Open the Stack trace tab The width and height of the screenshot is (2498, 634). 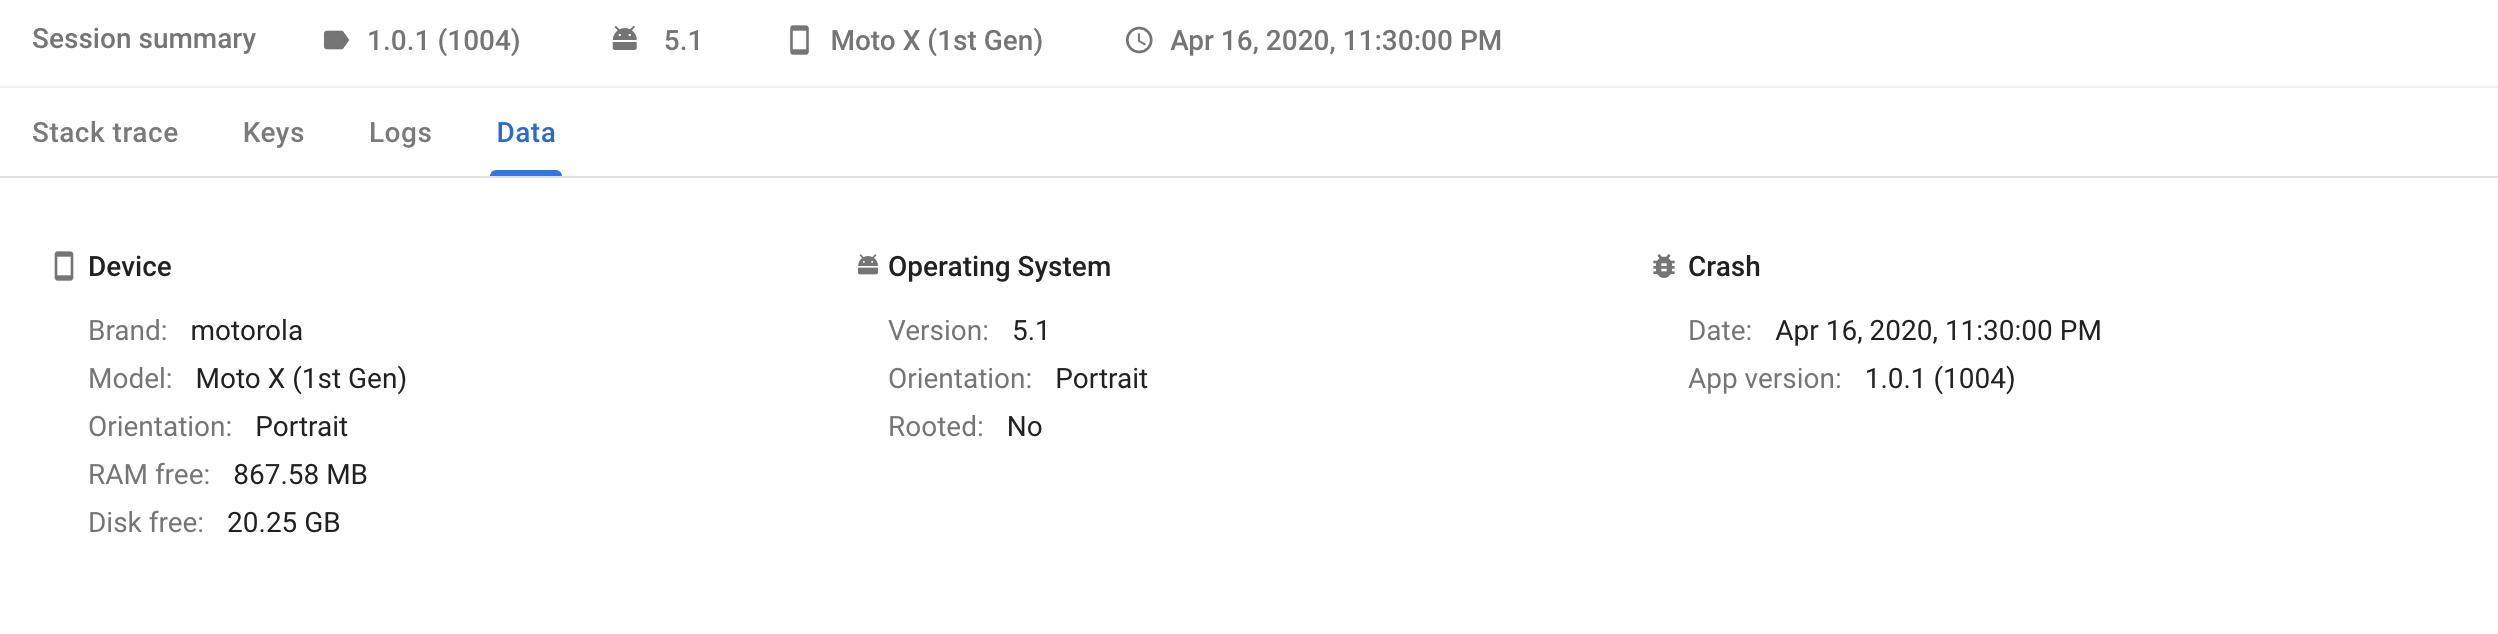pyautogui.click(x=105, y=133)
